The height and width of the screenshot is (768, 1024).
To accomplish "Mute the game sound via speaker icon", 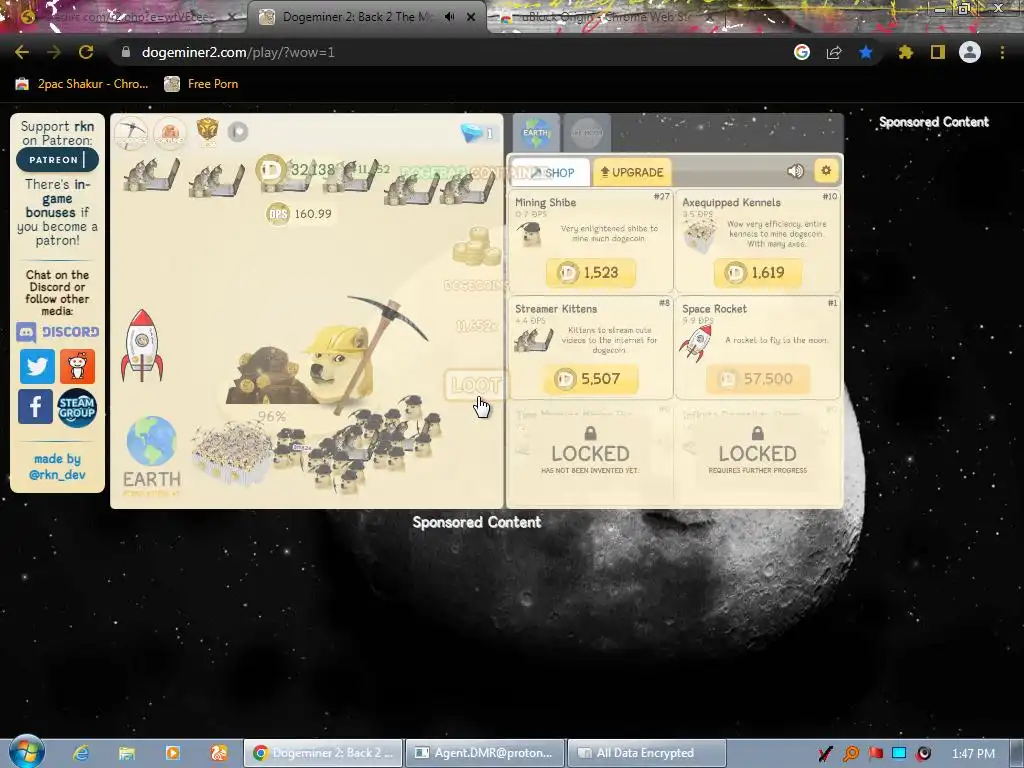I will click(795, 171).
